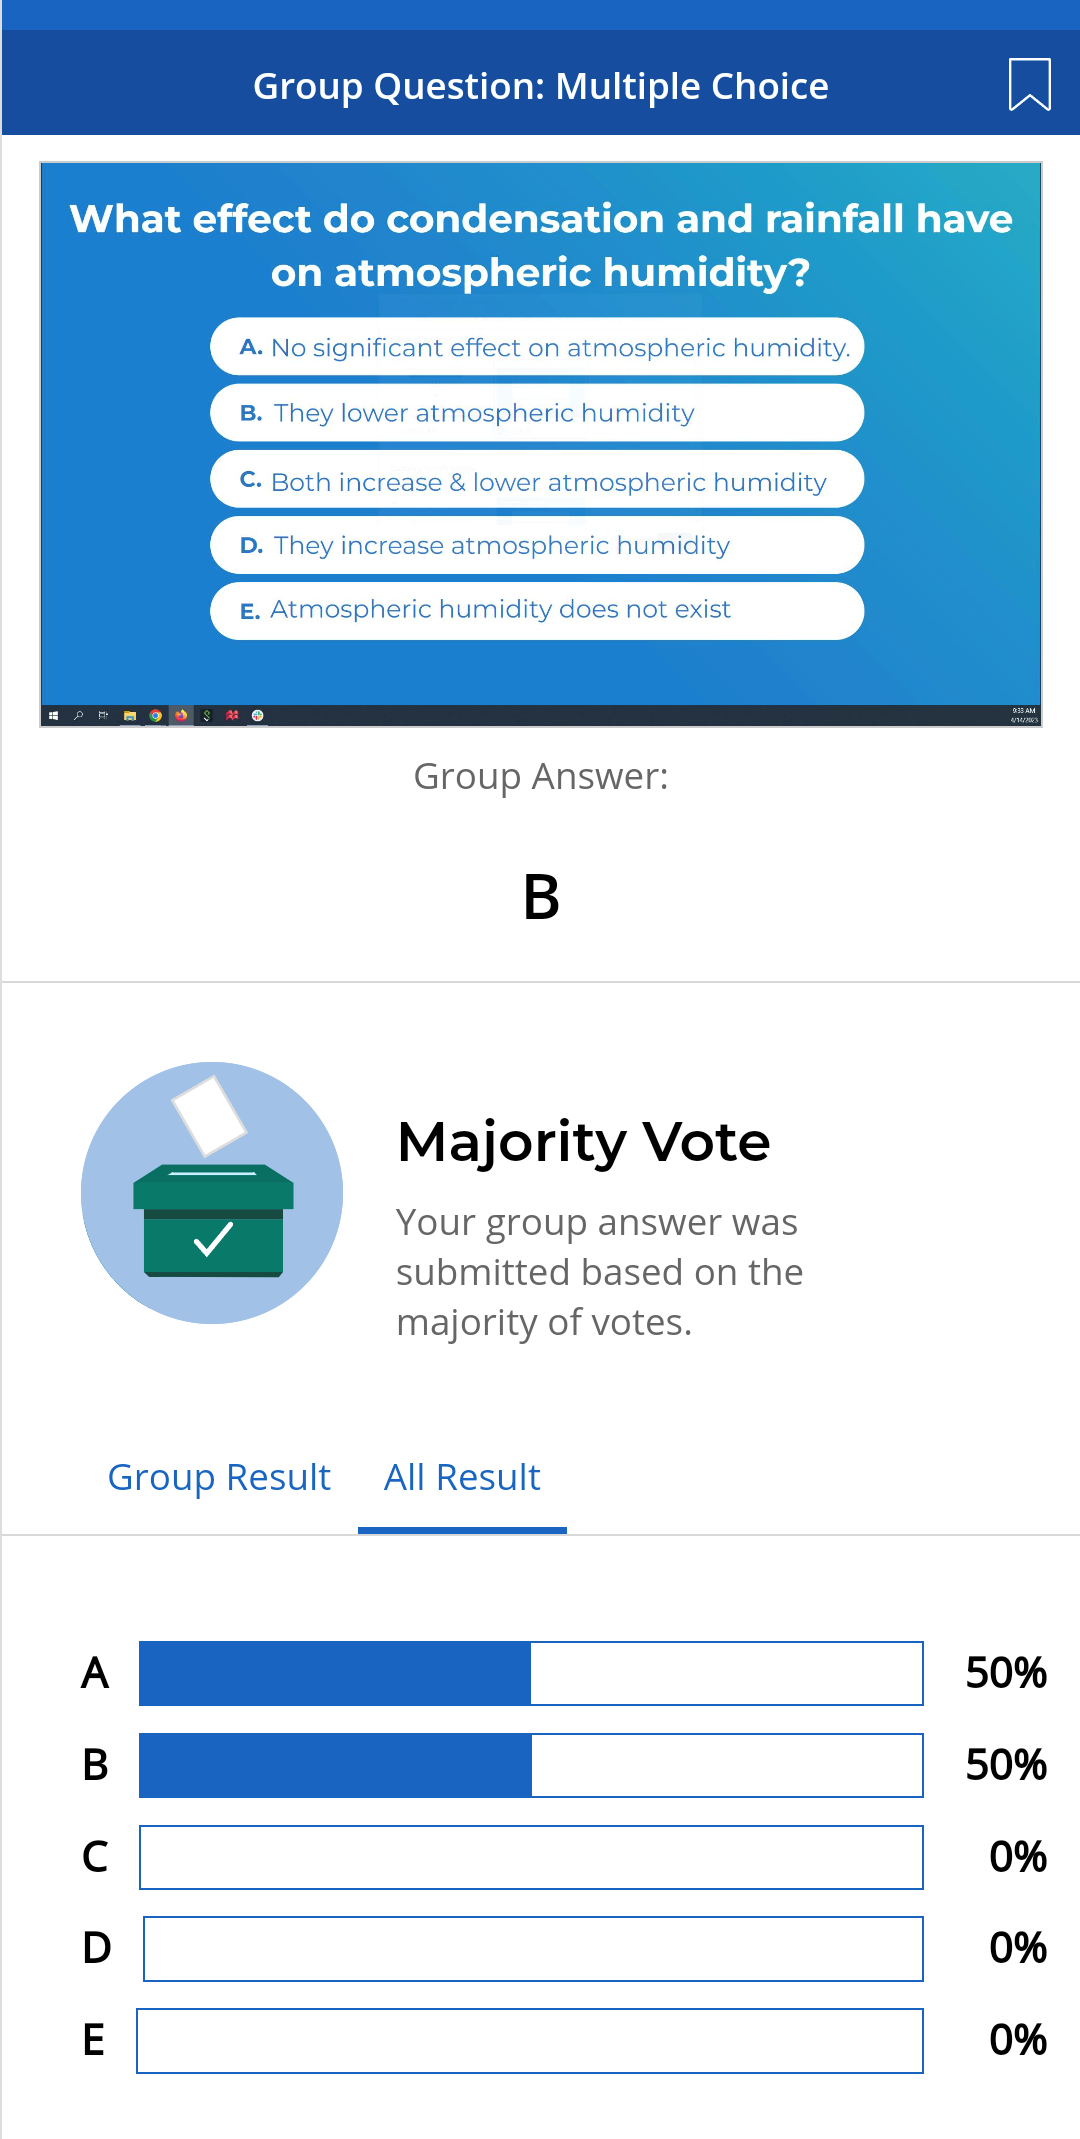Click the bookmark icon in the header
Viewport: 1080px width, 2139px height.
coord(1031,84)
